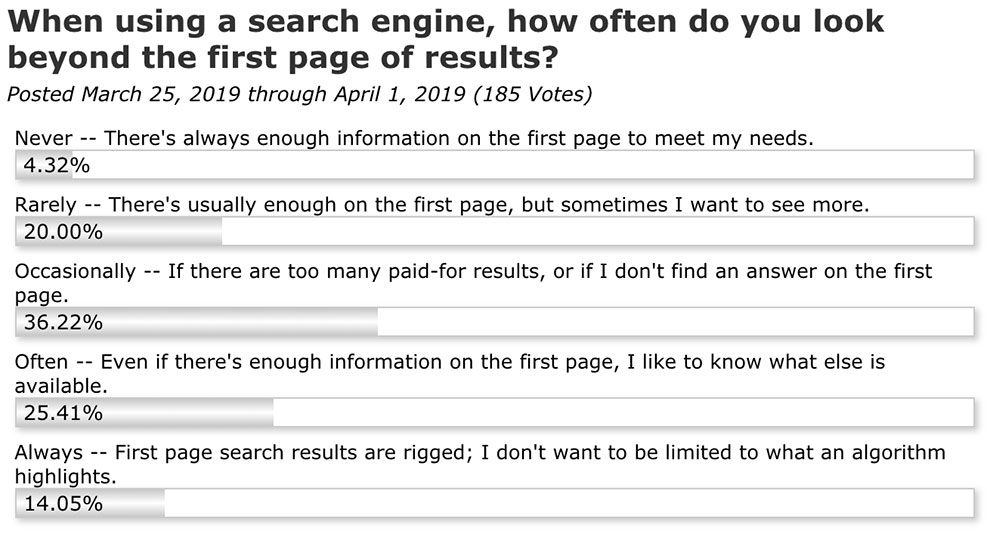Click the empty portion of the Never bar
Viewport: 990px width, 534px height.
point(523,165)
